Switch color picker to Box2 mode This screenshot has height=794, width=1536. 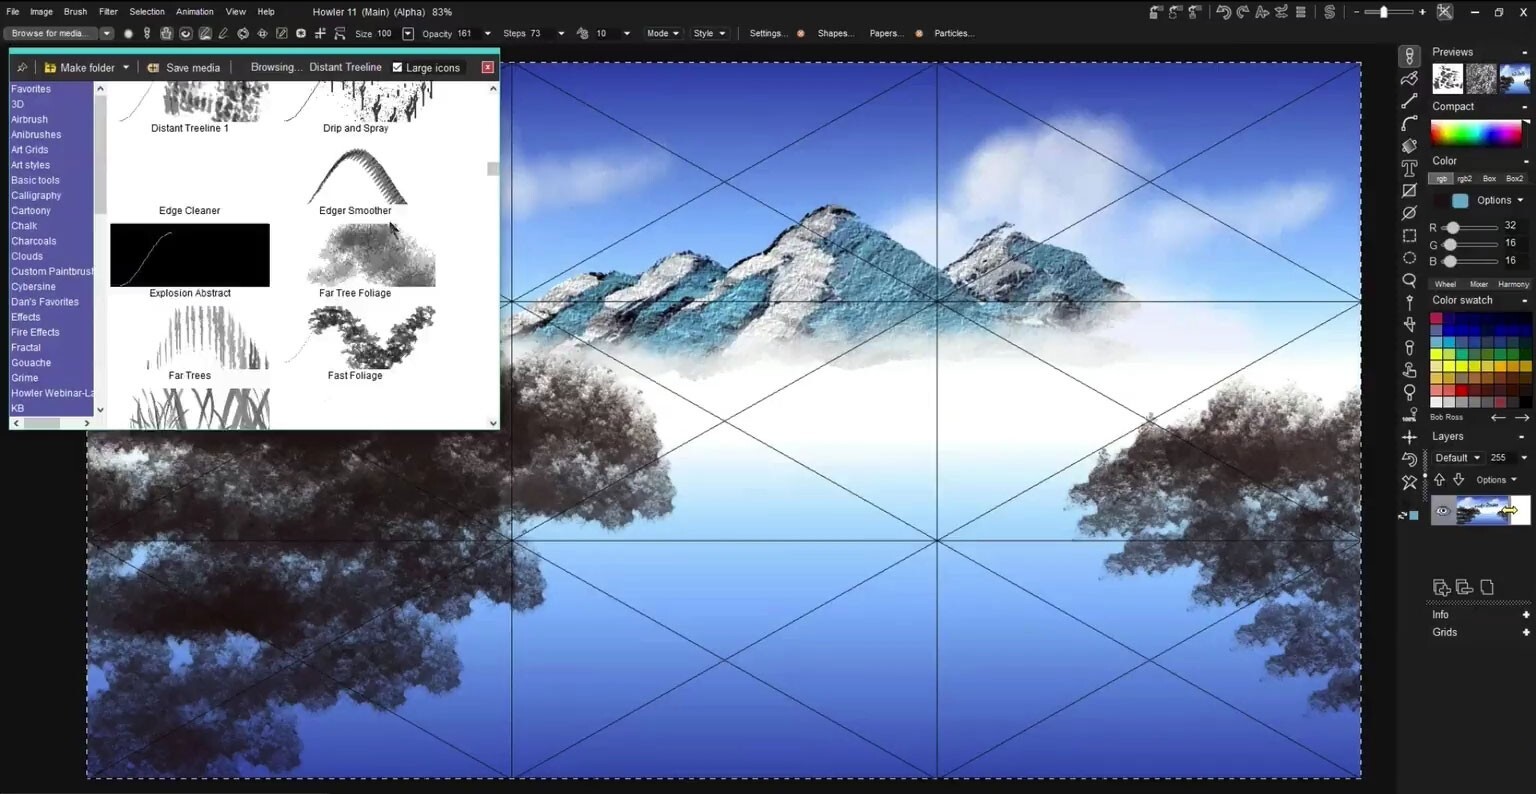(1515, 179)
